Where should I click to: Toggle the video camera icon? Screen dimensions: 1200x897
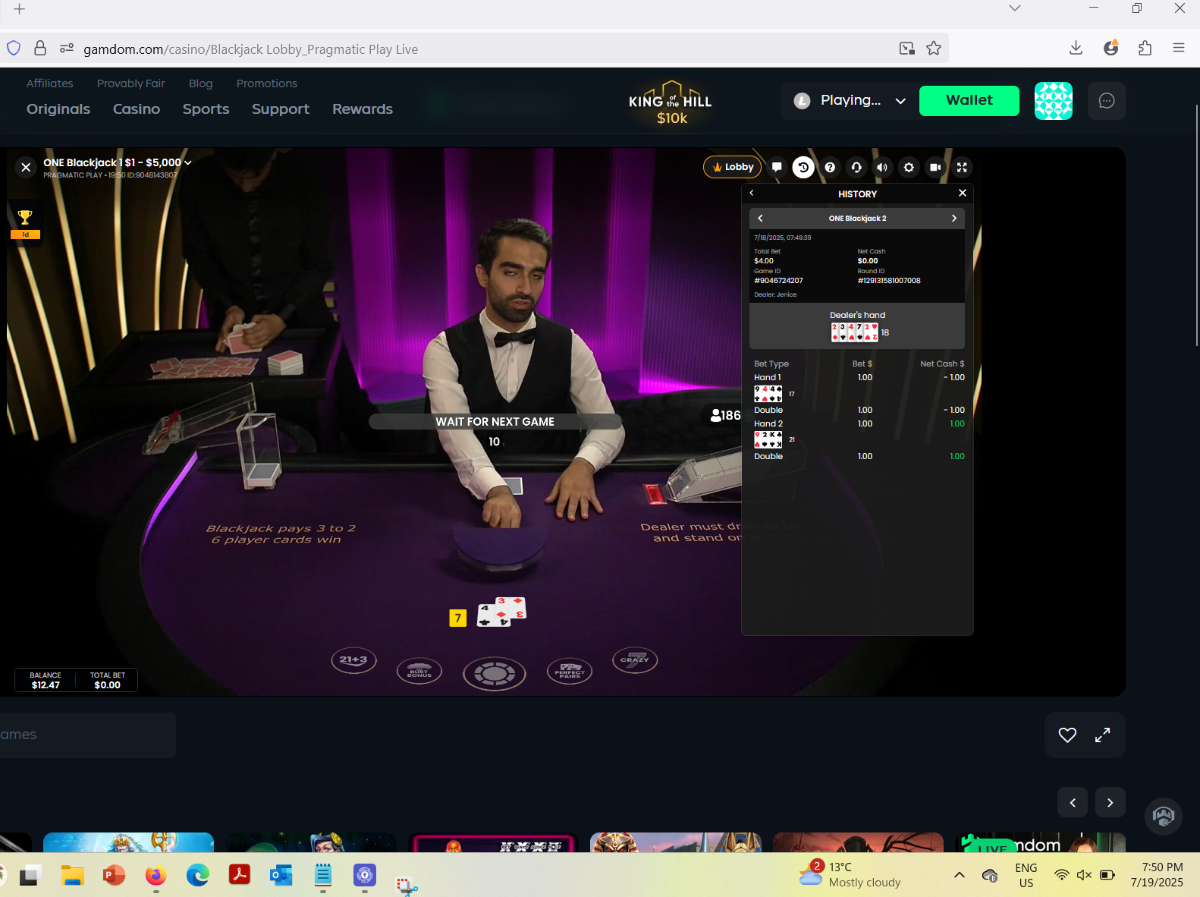(935, 167)
